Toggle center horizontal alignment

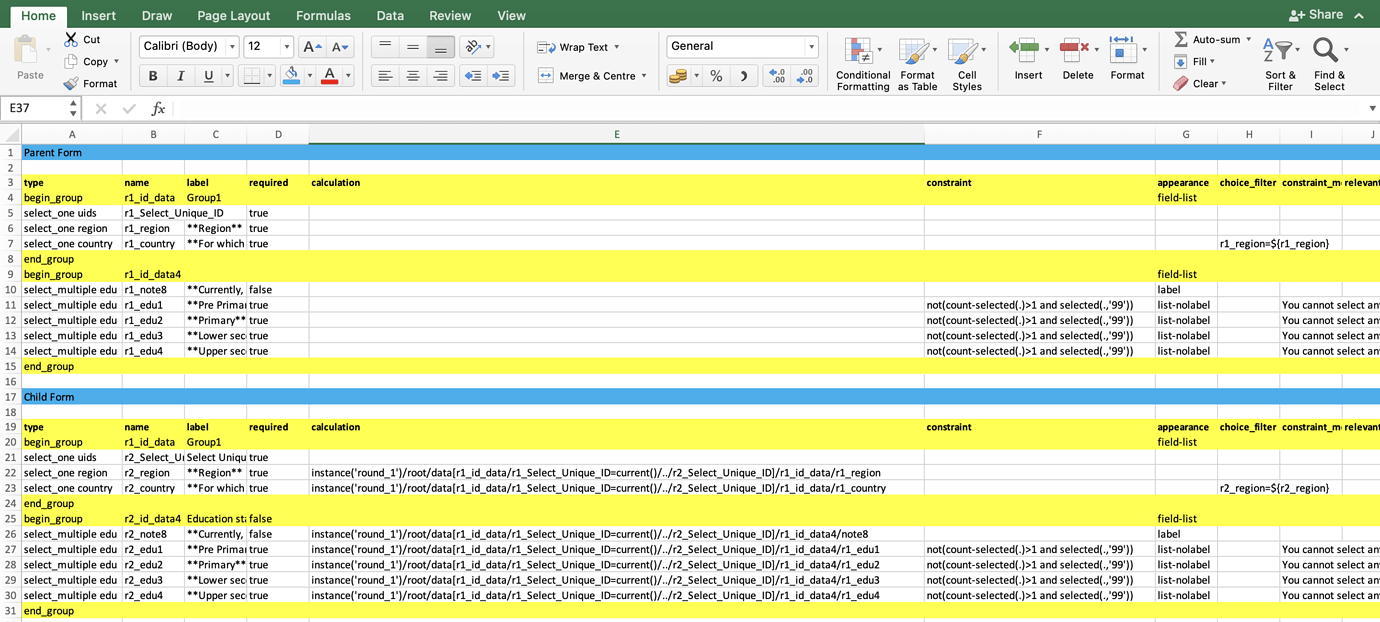pyautogui.click(x=412, y=76)
